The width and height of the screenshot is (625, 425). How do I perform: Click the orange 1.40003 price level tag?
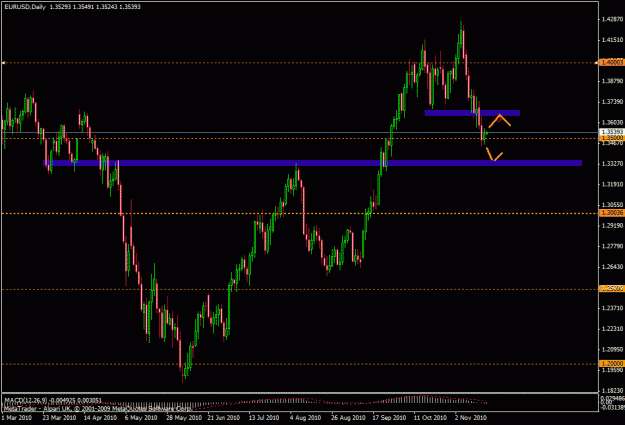611,63
